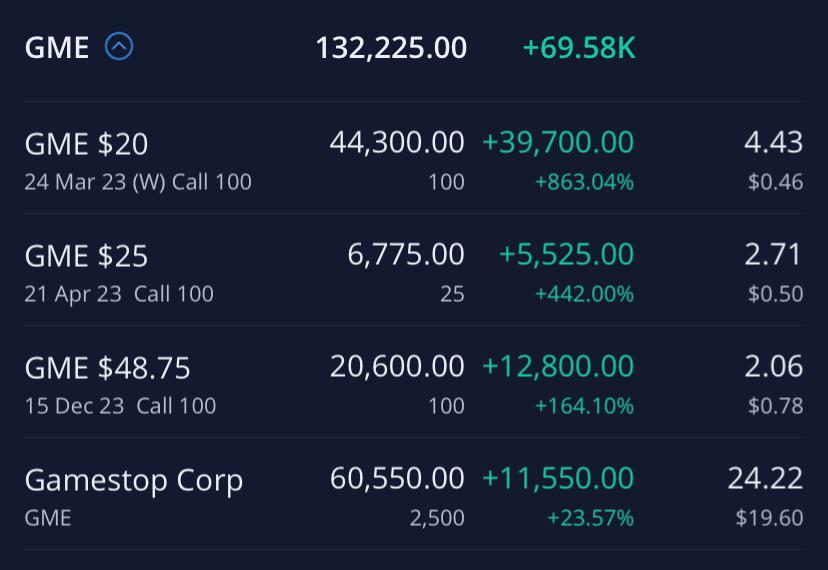The width and height of the screenshot is (828, 570).
Task: Click the 21 Apr 23 Call 100 subtitle
Action: [119, 294]
